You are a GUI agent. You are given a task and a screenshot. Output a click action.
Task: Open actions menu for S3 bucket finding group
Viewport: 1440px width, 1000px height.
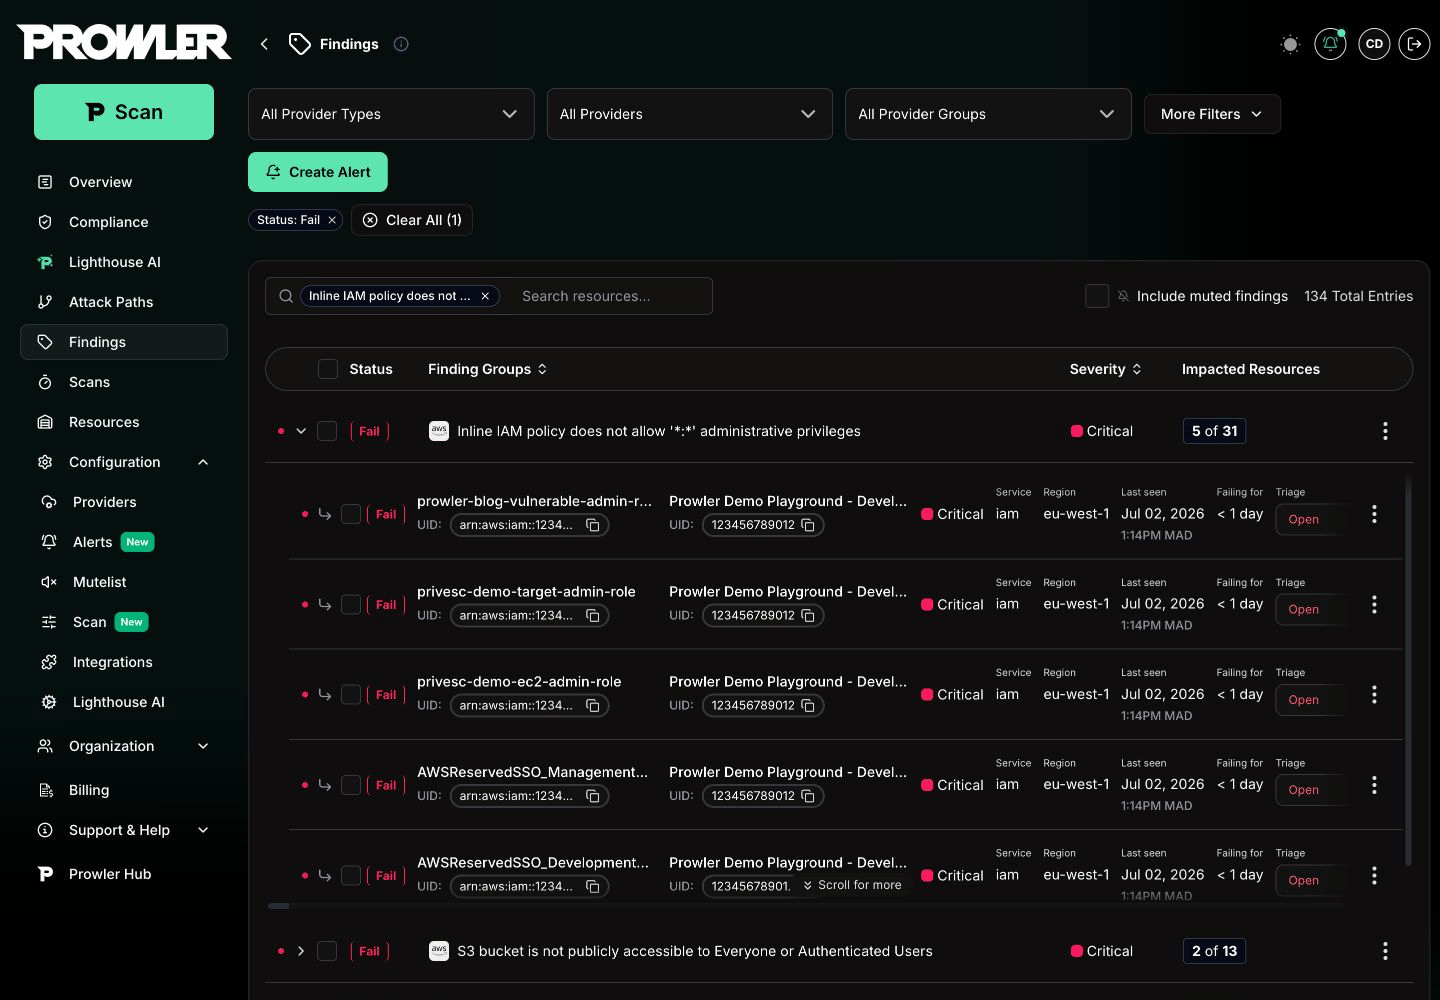1385,951
